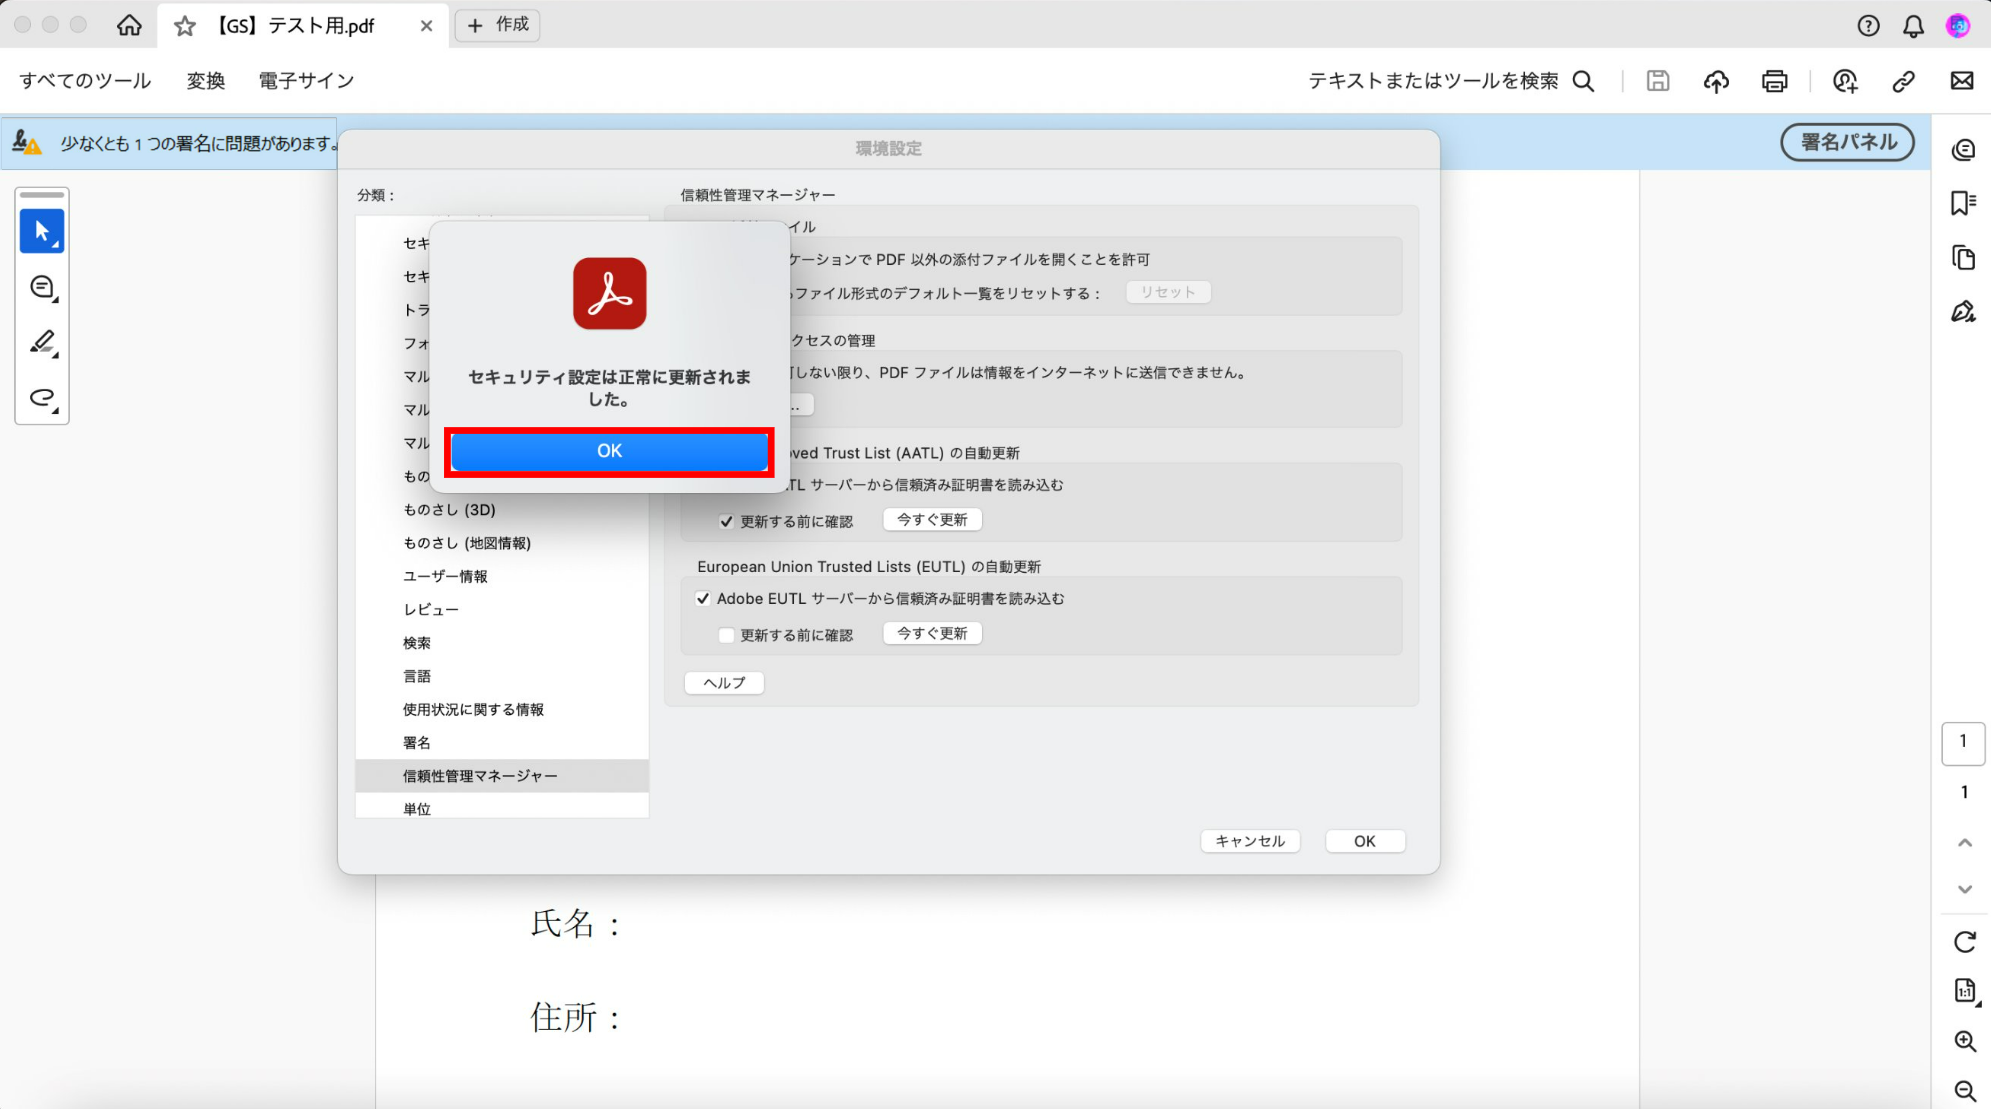The width and height of the screenshot is (1991, 1109).
Task: Select the comment tool in left toolbar
Action: click(42, 288)
